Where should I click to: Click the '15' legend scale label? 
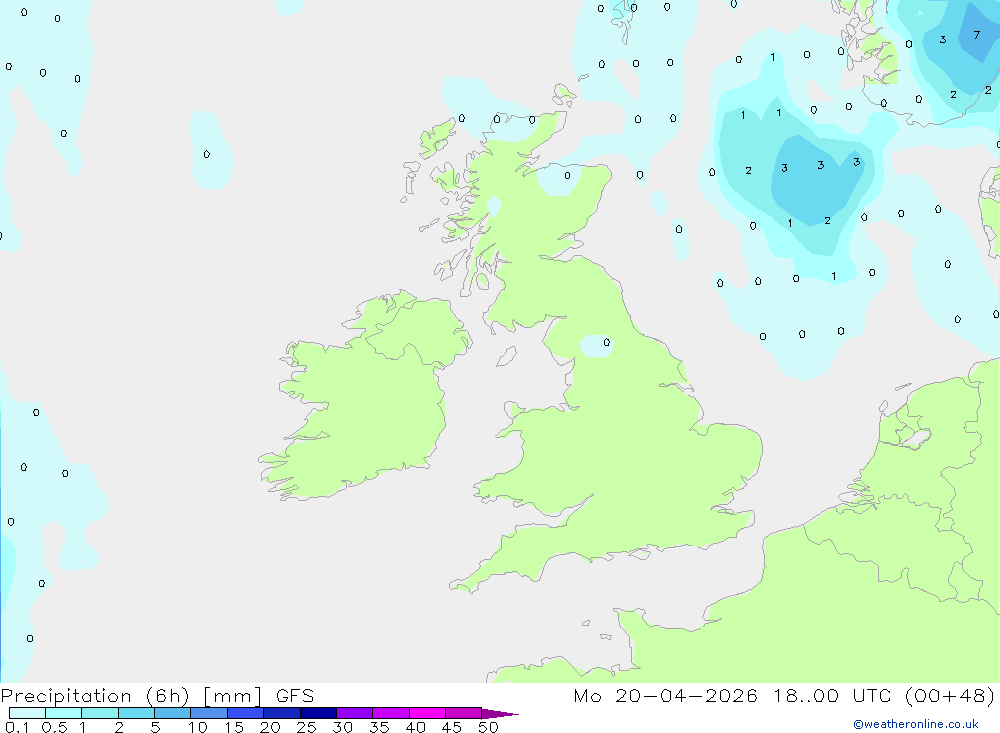234,727
